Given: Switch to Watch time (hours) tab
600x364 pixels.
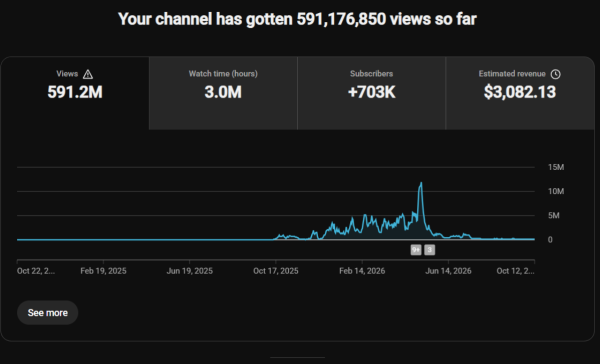Looking at the screenshot, I should coord(223,93).
